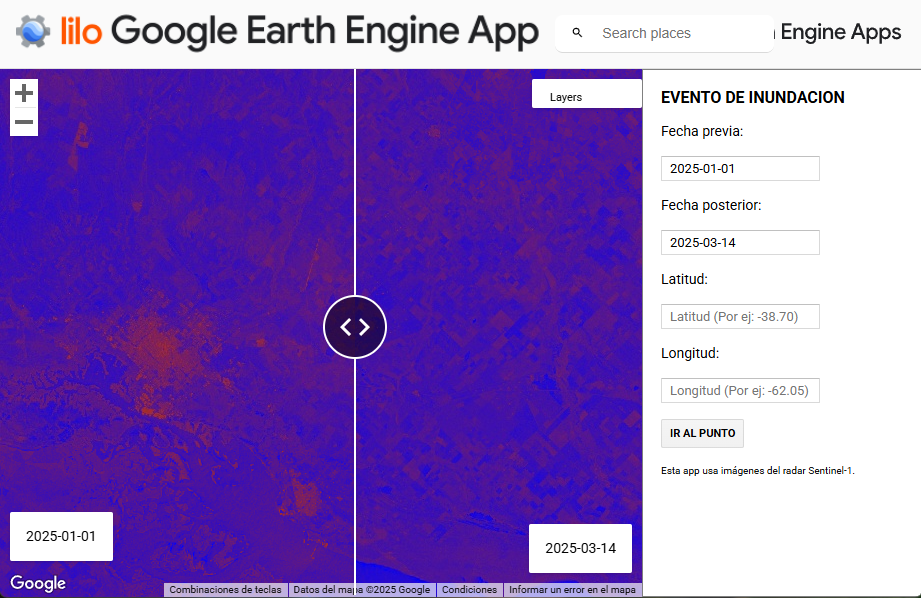Click the orange lilo logo text
921x598 pixels.
[x=81, y=31]
